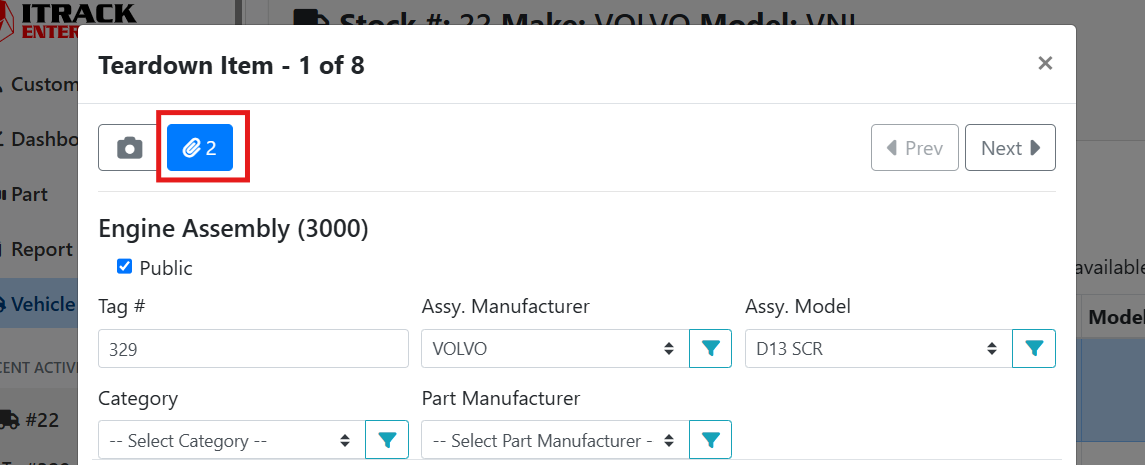1145x465 pixels.
Task: Open the paperclip attachments button
Action: pos(200,148)
